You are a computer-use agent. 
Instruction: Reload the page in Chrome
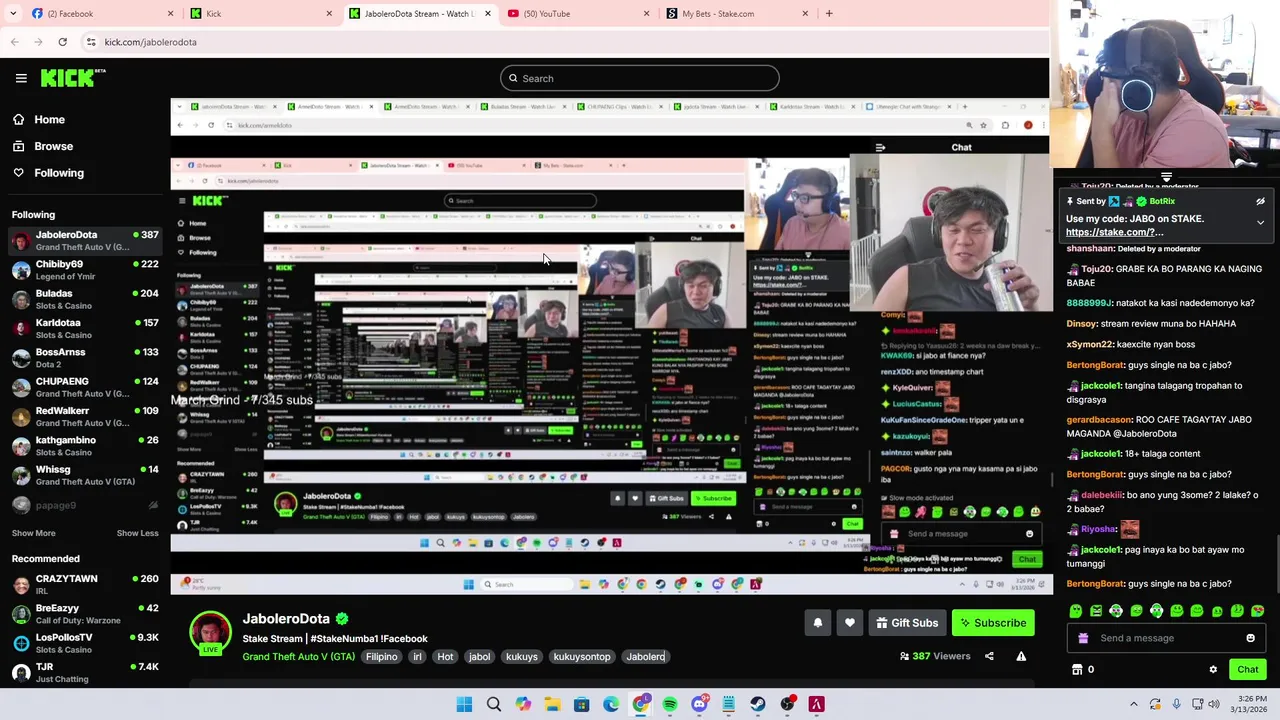tap(62, 42)
